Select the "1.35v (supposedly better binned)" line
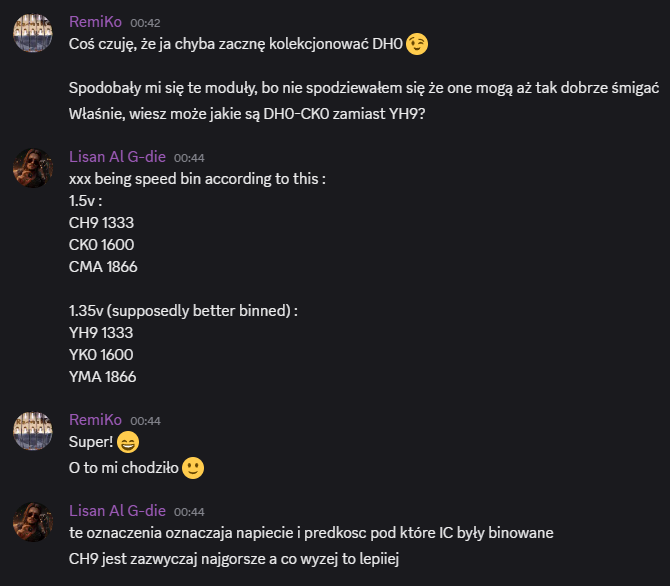This screenshot has width=670, height=586. pos(183,311)
